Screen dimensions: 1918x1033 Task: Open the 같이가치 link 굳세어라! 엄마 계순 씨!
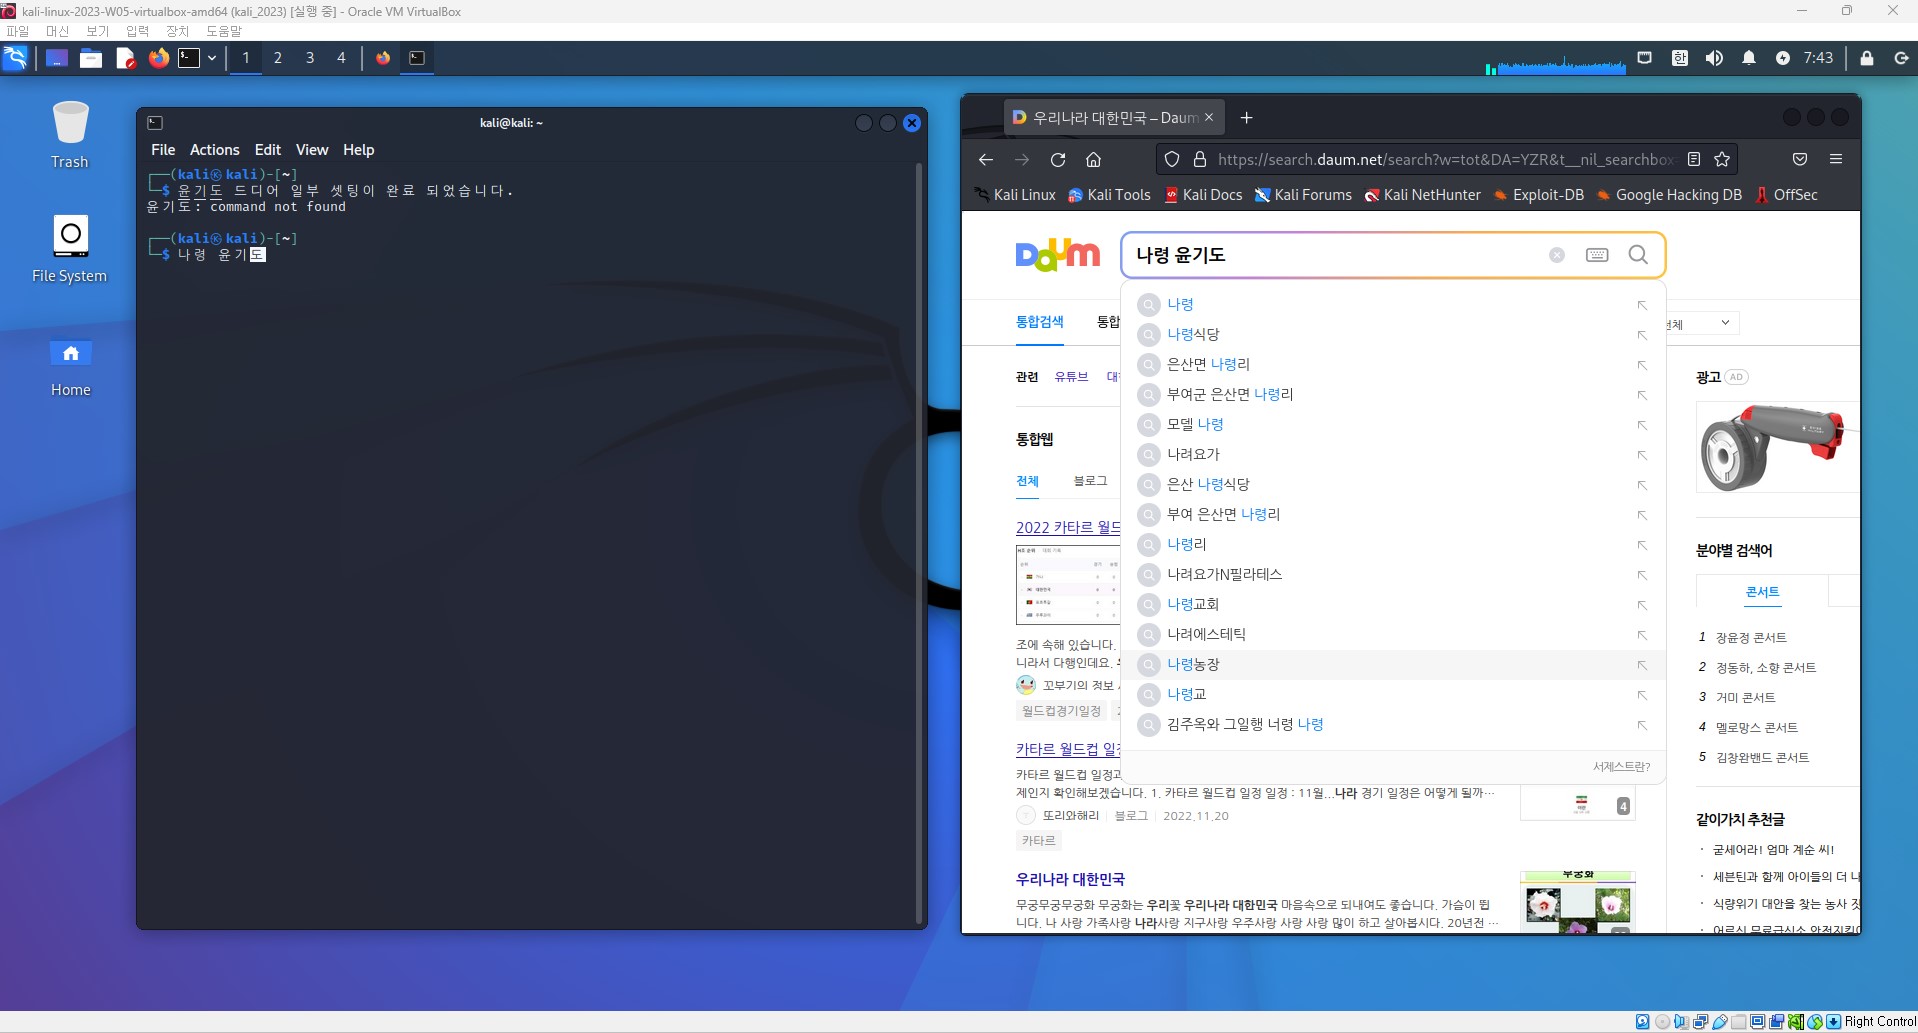tap(1773, 850)
